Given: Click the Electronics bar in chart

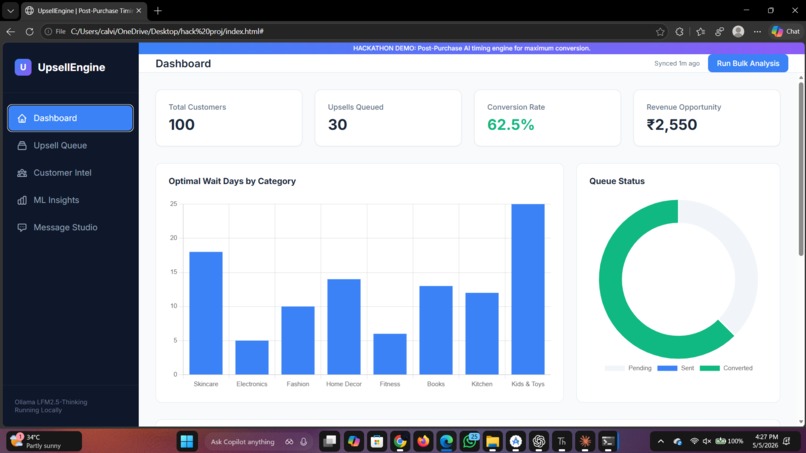Looking at the screenshot, I should [252, 357].
